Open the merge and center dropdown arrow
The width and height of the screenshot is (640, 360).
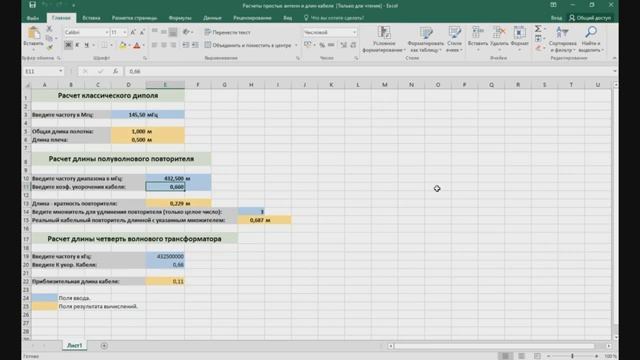click(296, 45)
